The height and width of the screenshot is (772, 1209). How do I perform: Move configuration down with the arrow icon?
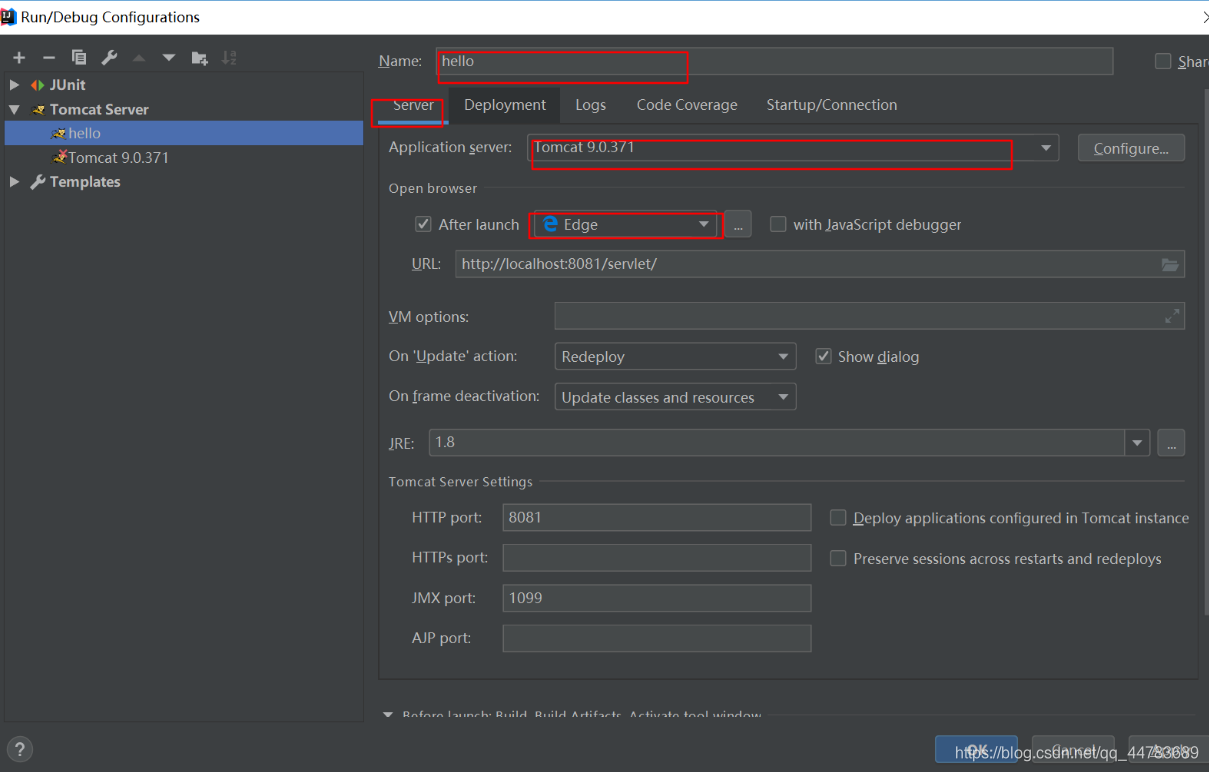click(x=168, y=58)
